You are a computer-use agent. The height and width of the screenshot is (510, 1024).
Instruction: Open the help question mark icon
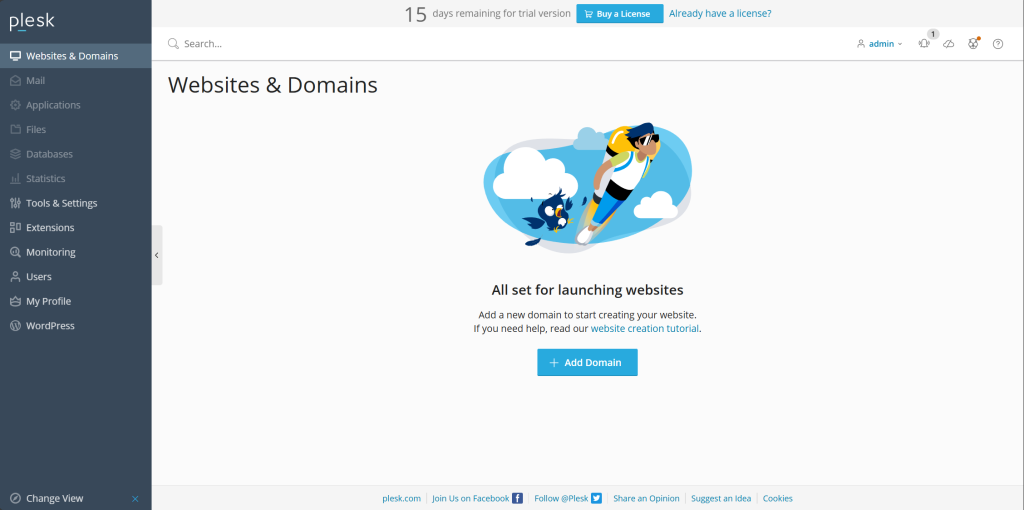(x=997, y=44)
